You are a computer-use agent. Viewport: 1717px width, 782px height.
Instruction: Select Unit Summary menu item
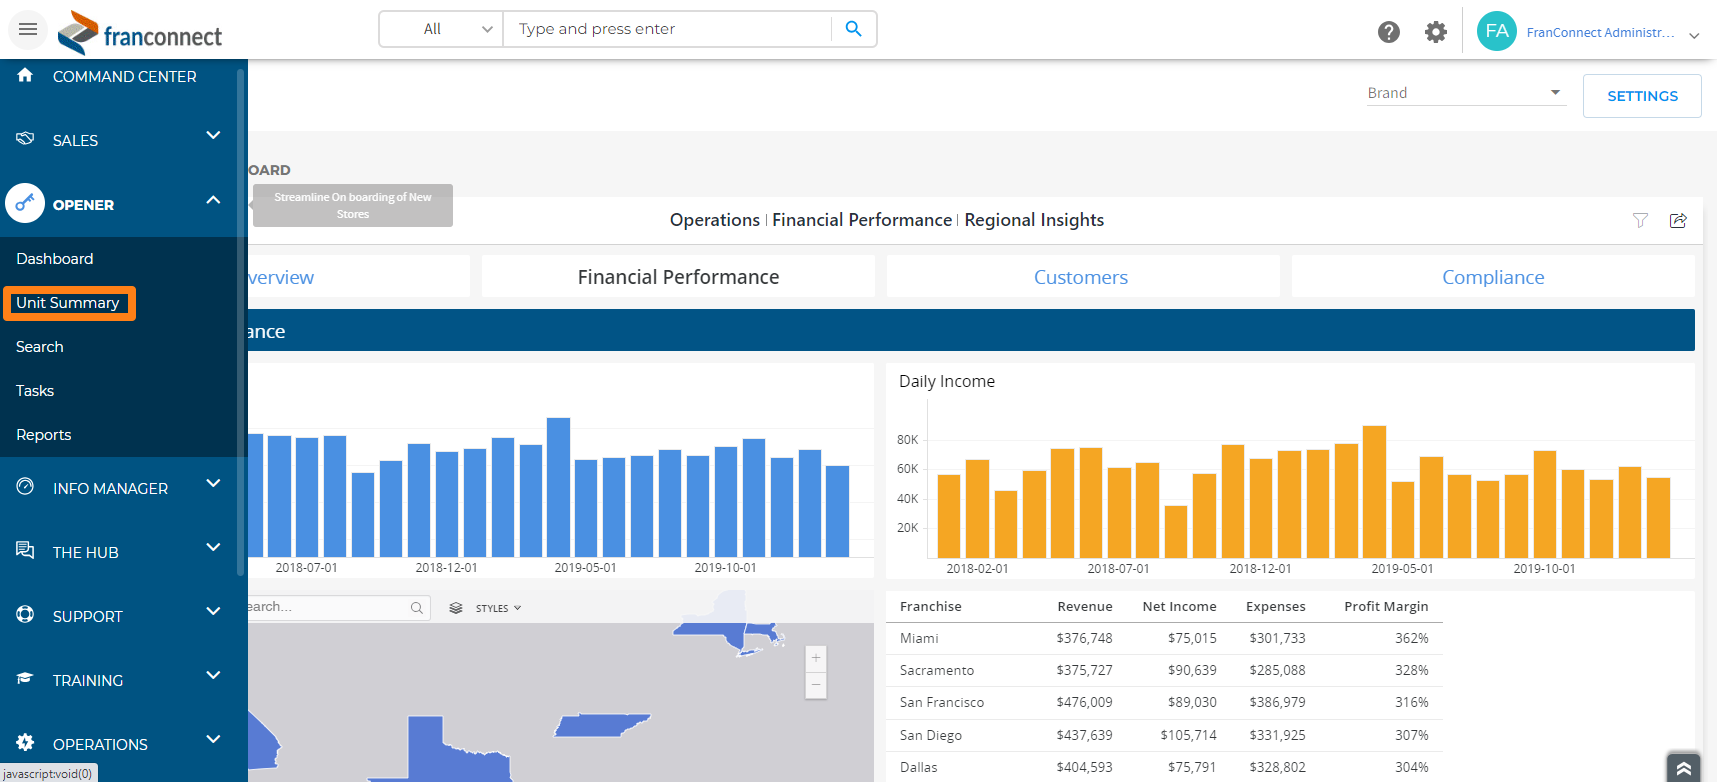click(x=68, y=303)
